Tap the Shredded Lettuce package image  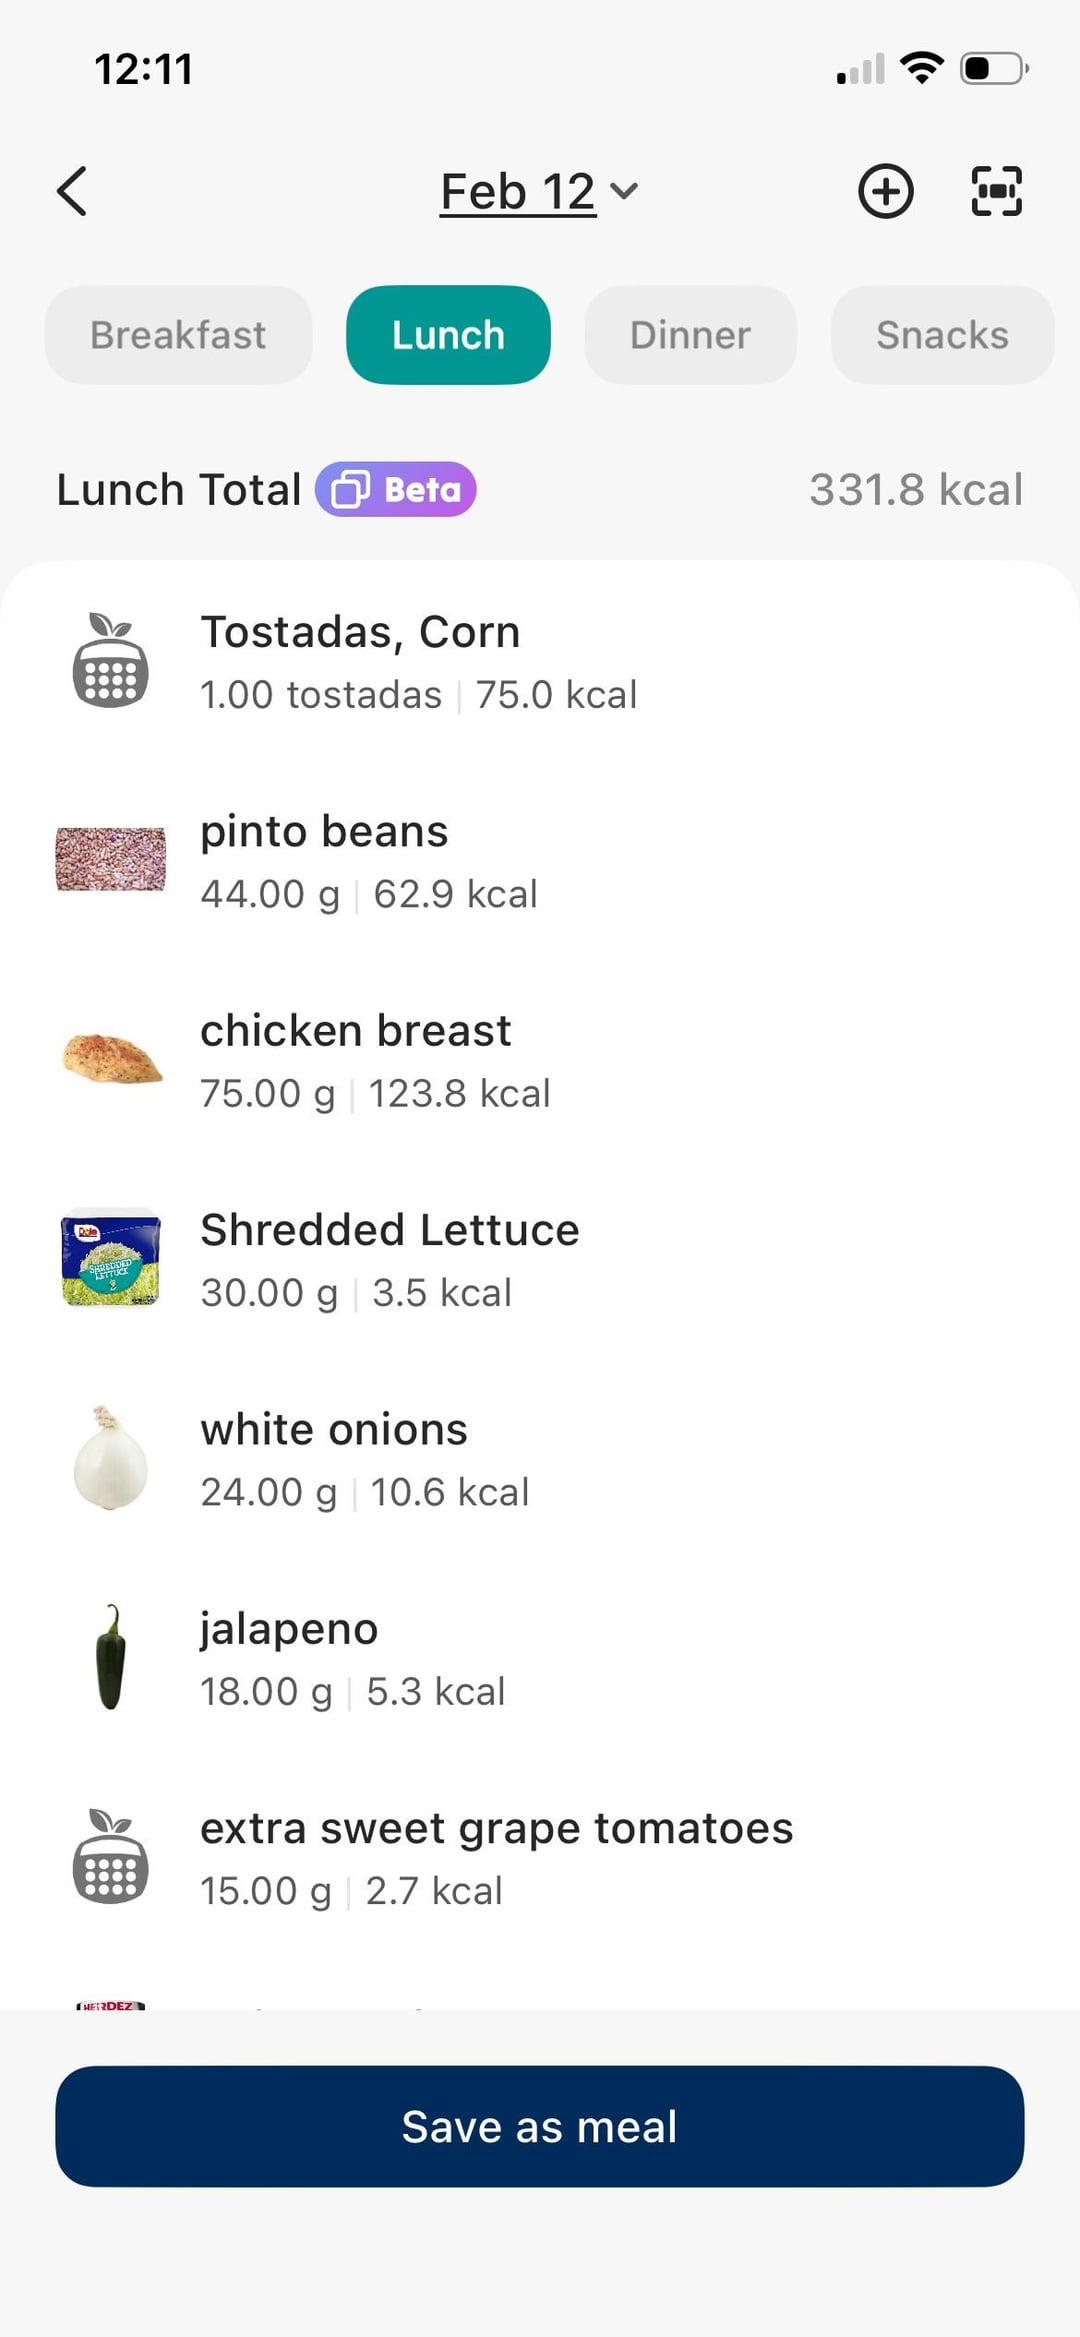coord(110,1258)
